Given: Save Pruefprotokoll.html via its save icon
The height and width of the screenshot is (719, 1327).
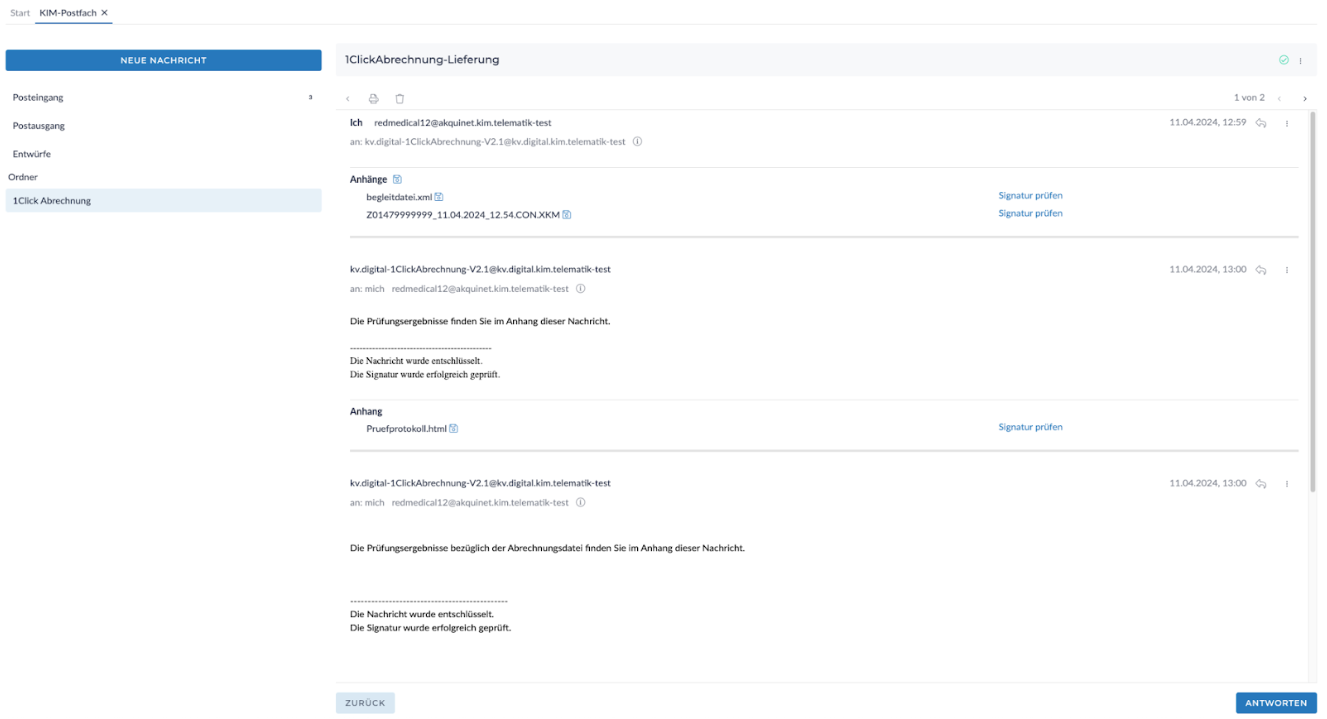Looking at the screenshot, I should click(x=454, y=429).
